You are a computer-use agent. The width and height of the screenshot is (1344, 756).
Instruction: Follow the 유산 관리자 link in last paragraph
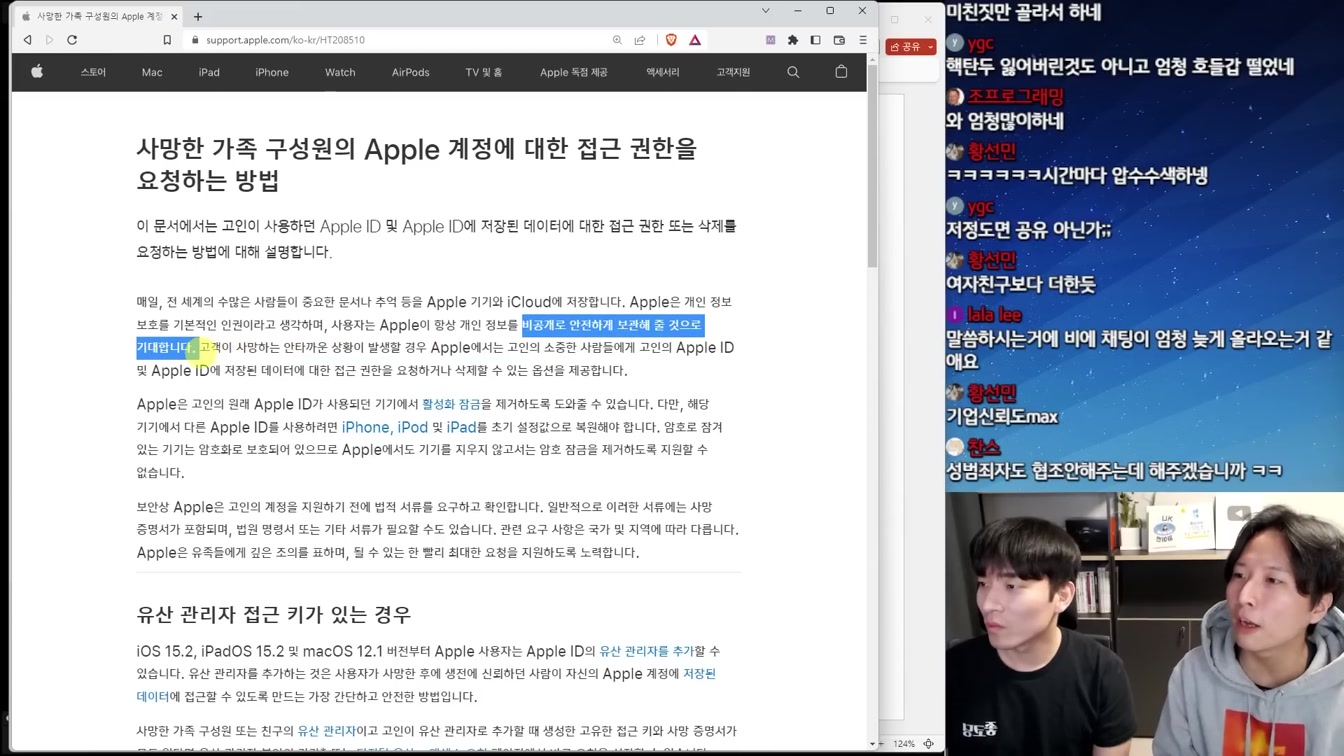coord(327,731)
